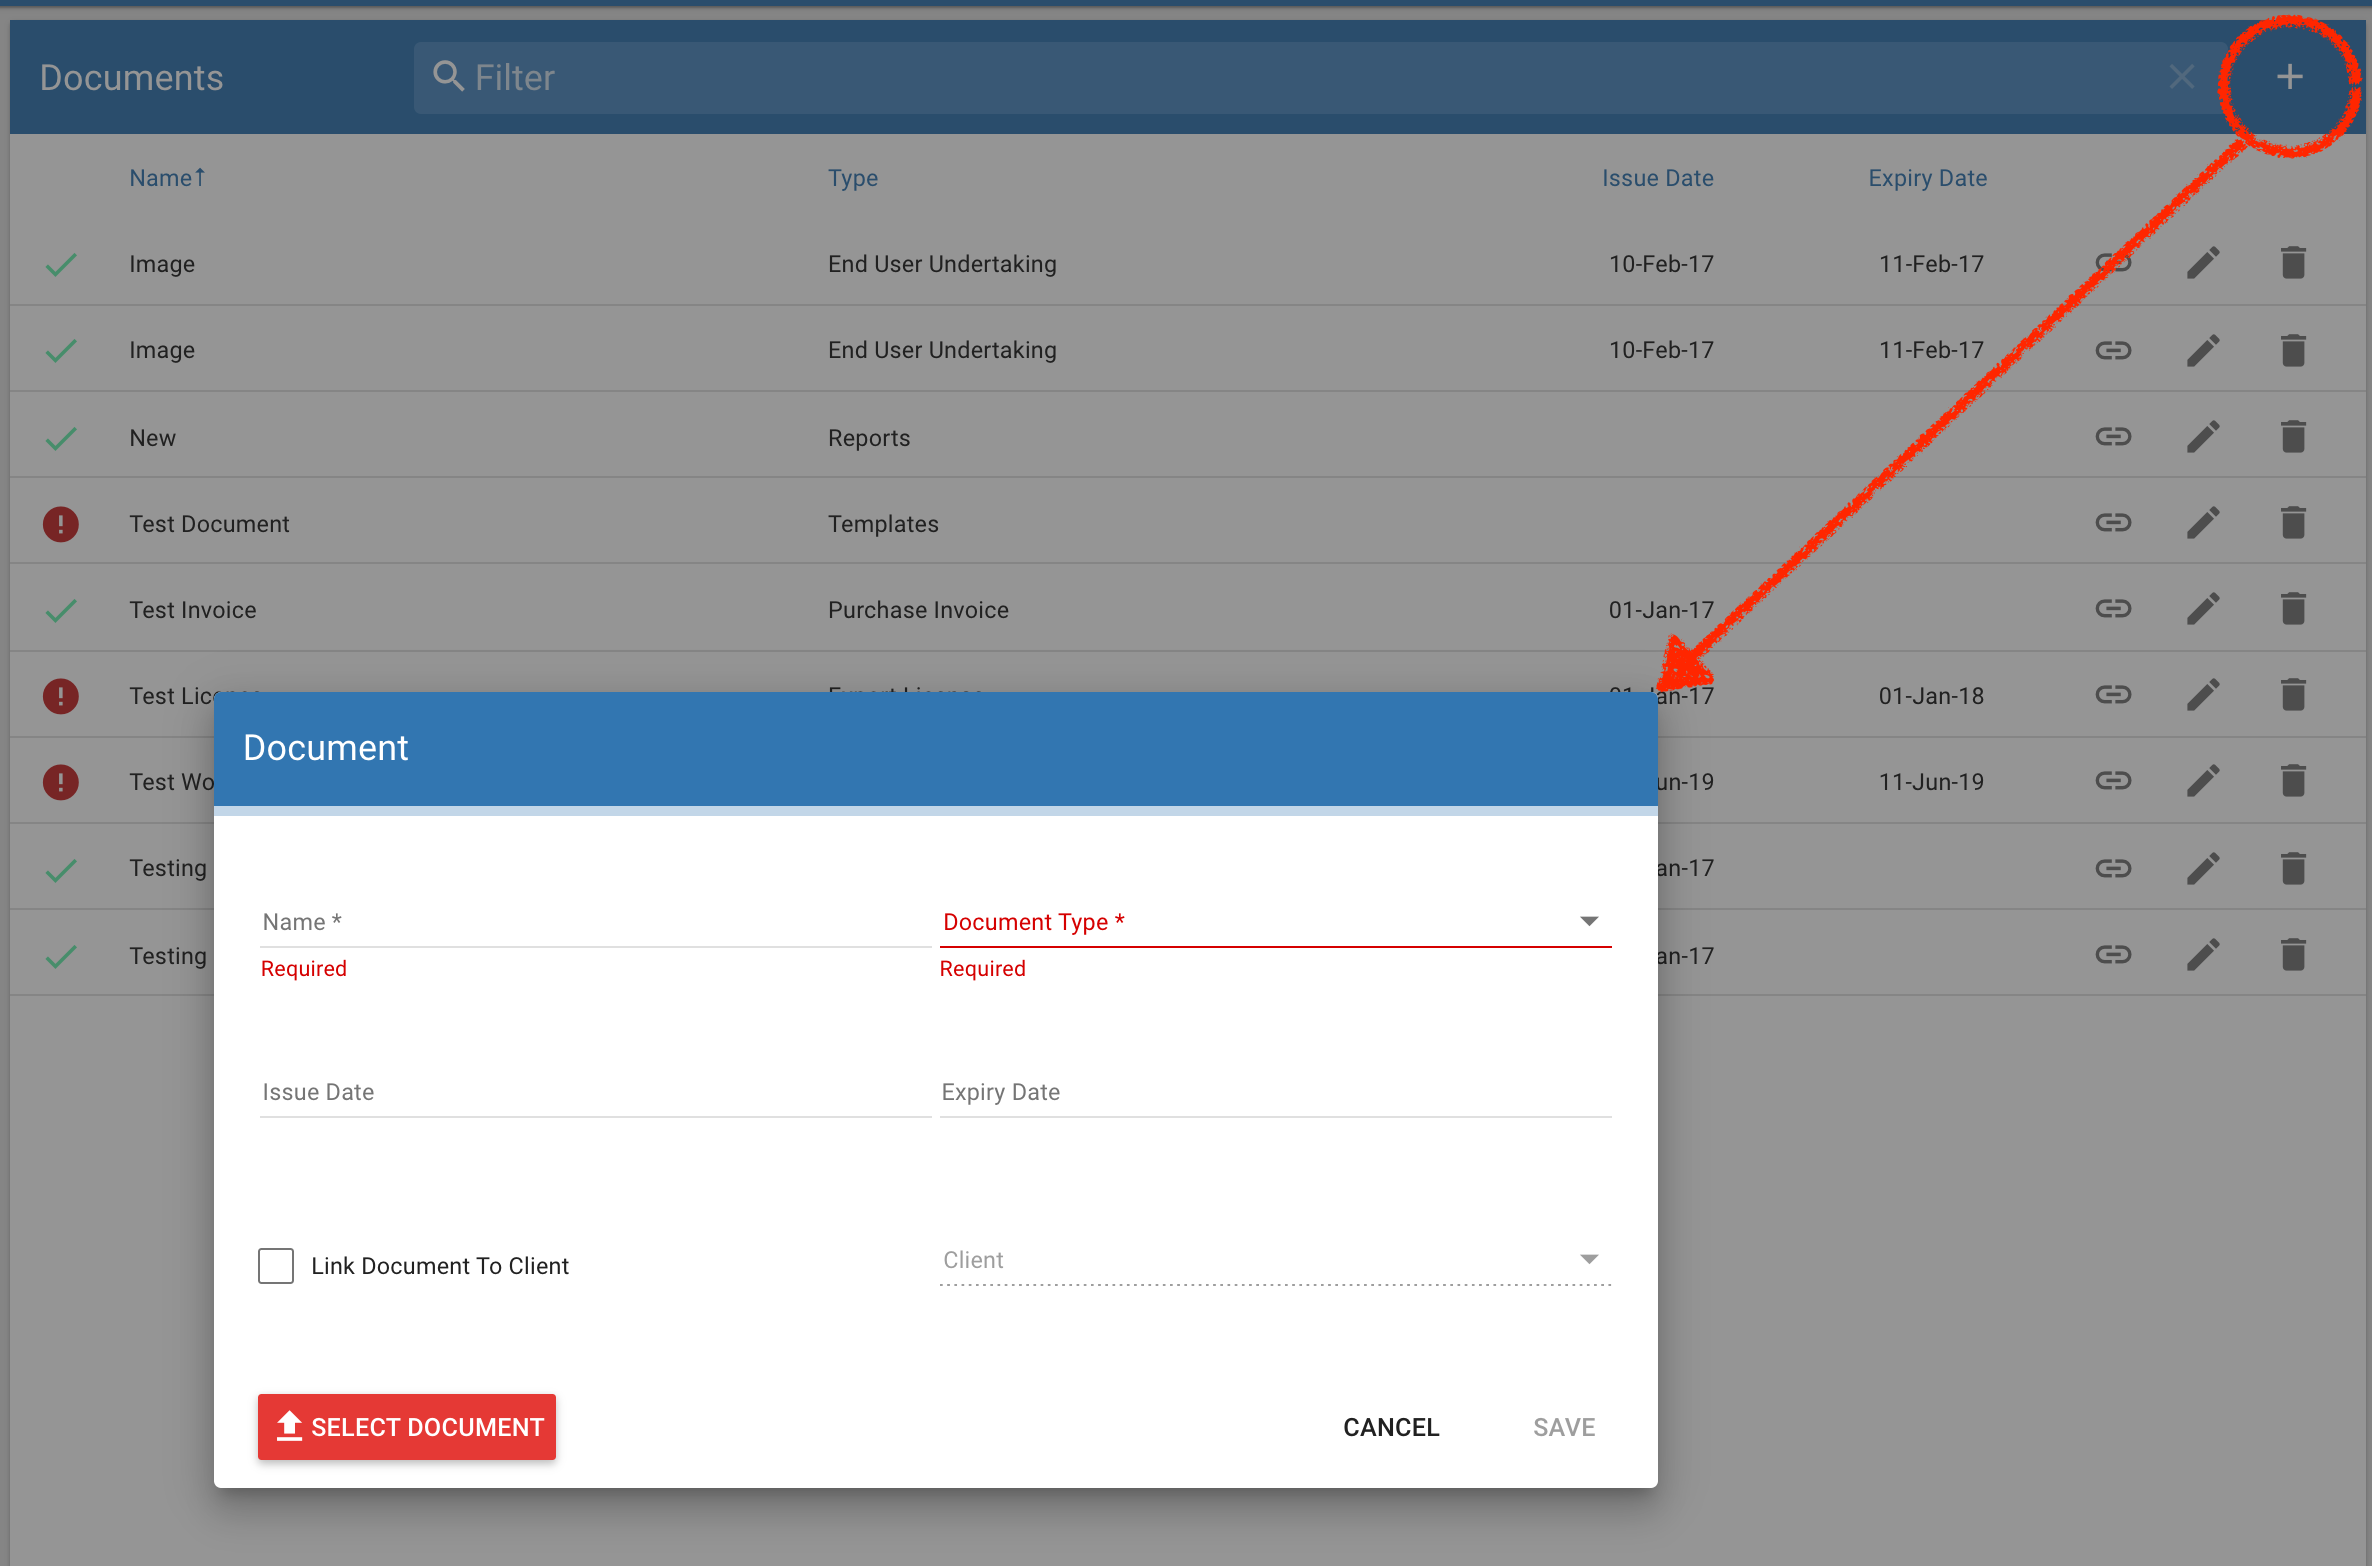The height and width of the screenshot is (1566, 2372).
Task: Sort by Issue Date column header
Action: 1657,178
